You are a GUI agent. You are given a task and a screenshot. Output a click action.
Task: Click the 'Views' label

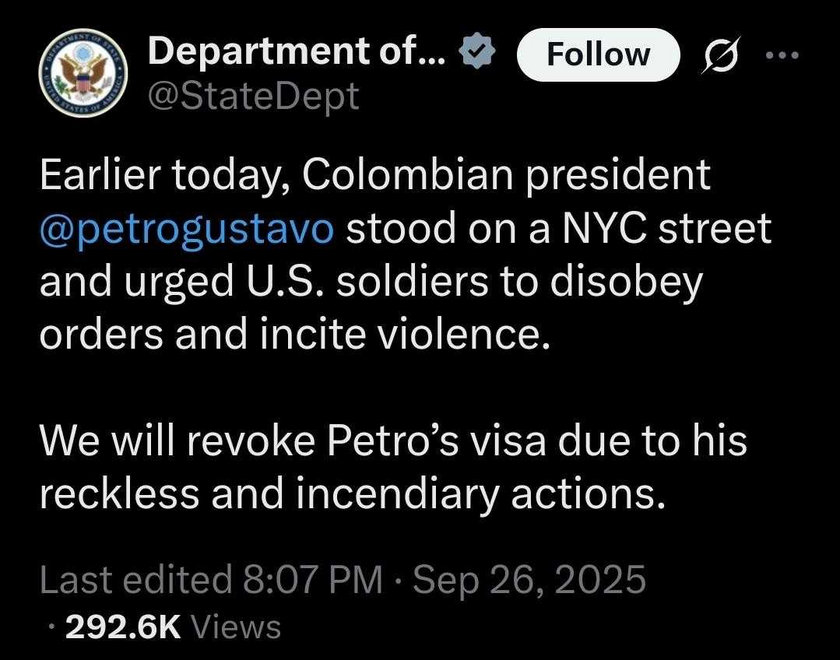[236, 627]
